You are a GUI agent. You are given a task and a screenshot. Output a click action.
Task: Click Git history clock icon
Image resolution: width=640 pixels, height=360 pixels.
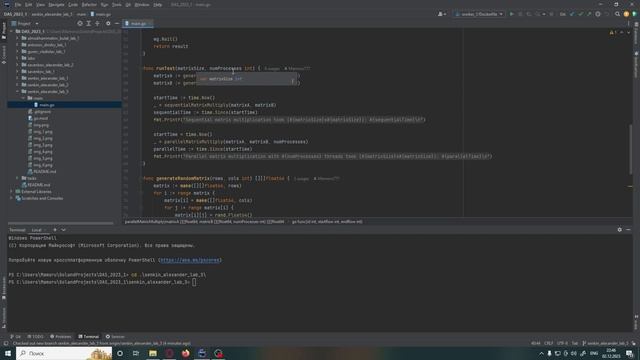pyautogui.click(x=598, y=14)
